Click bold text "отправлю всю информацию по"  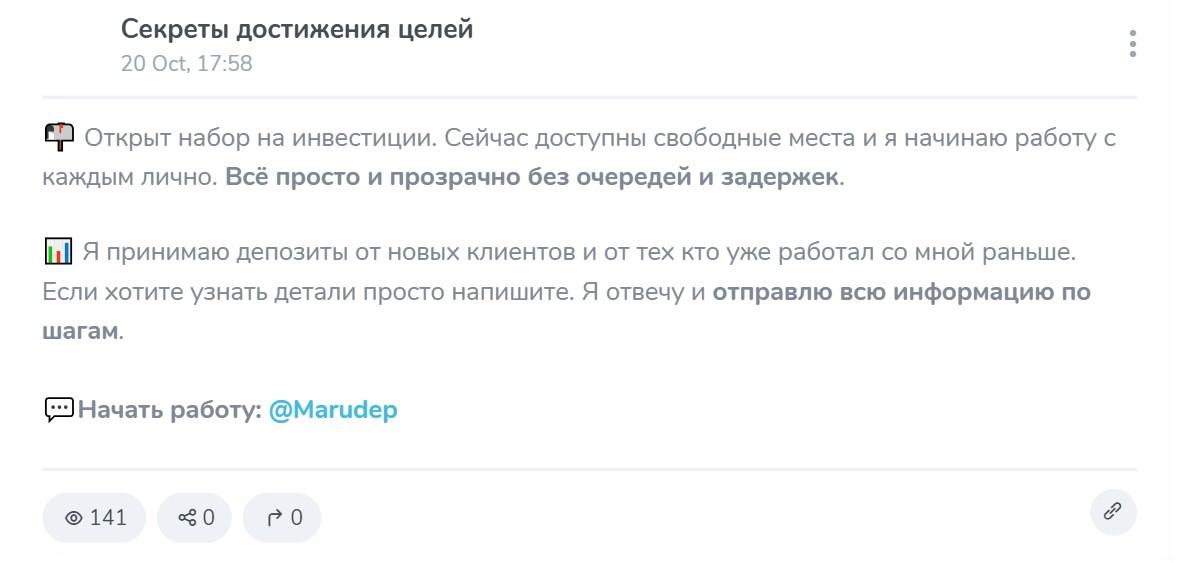(x=900, y=293)
